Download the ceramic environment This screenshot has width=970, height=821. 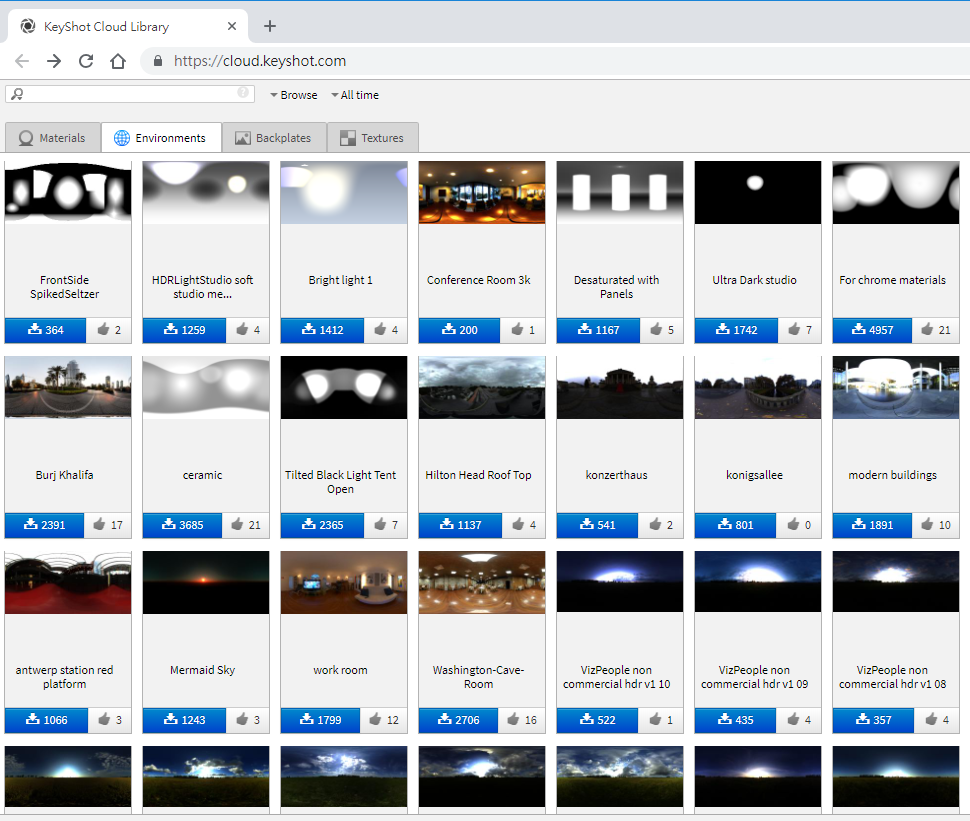point(182,525)
